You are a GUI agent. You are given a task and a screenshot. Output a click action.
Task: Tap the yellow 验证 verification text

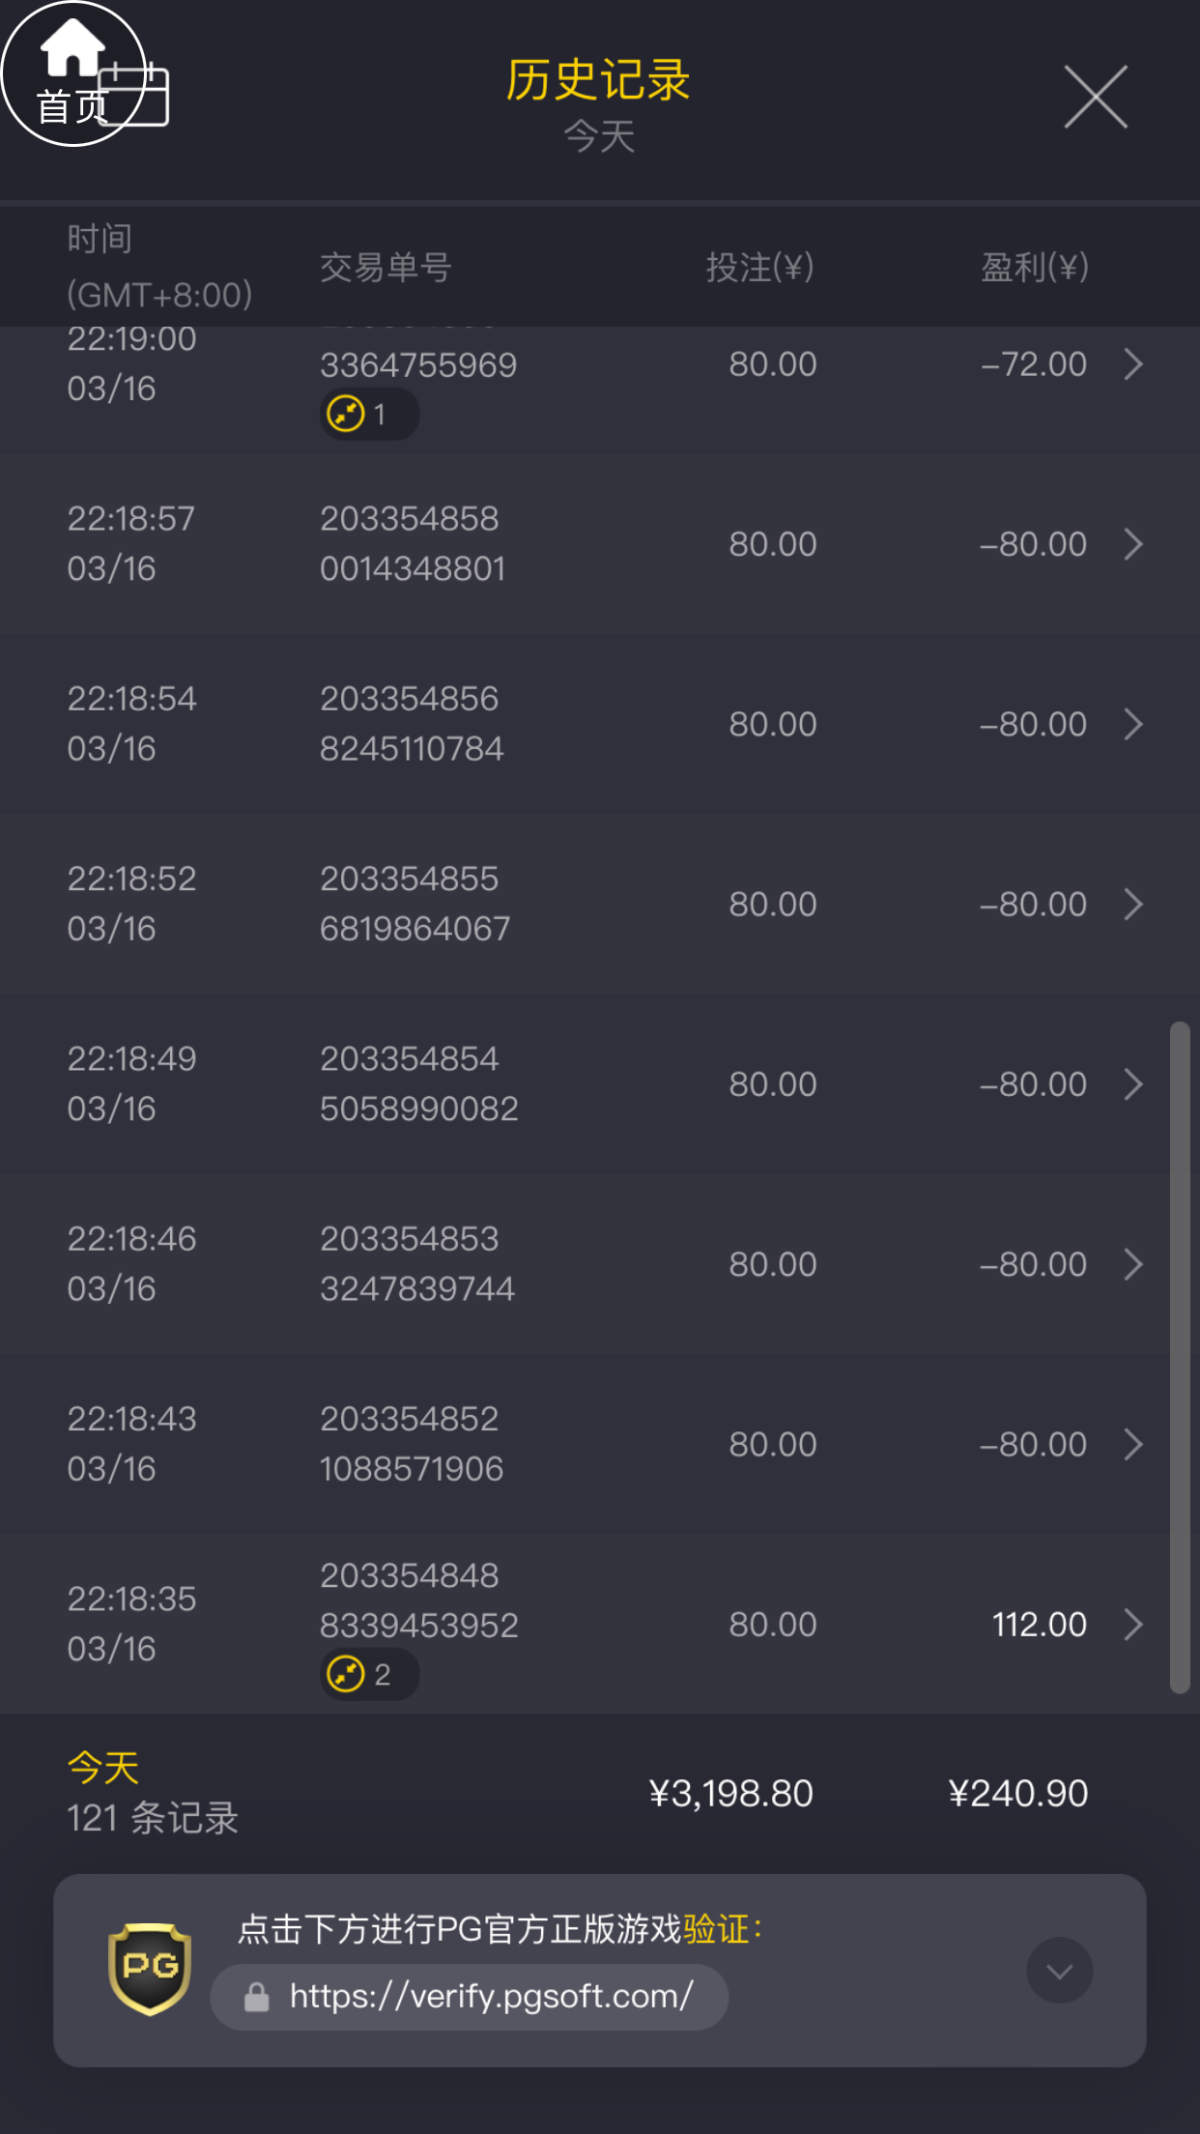716,1929
